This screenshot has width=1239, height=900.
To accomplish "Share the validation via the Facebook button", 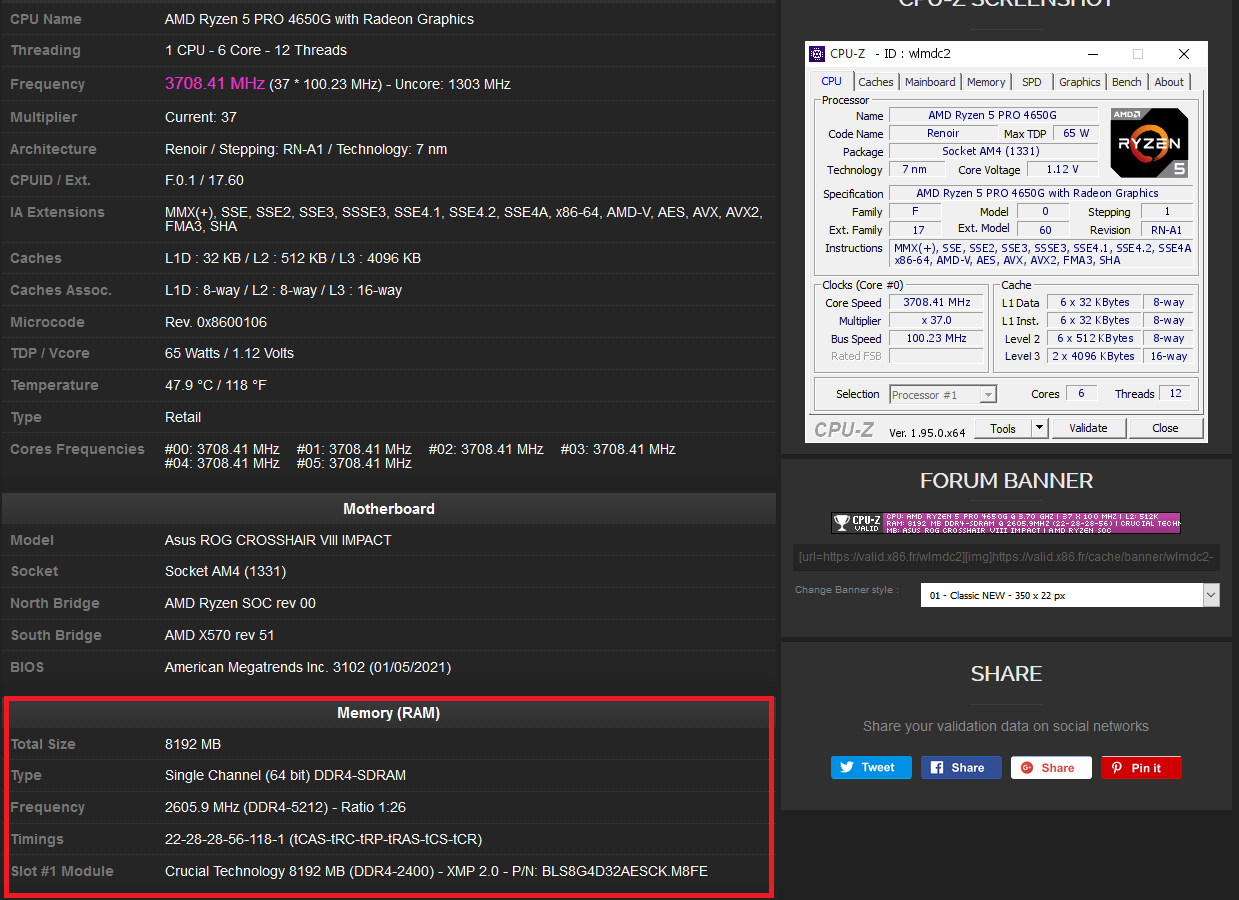I will [x=960, y=767].
